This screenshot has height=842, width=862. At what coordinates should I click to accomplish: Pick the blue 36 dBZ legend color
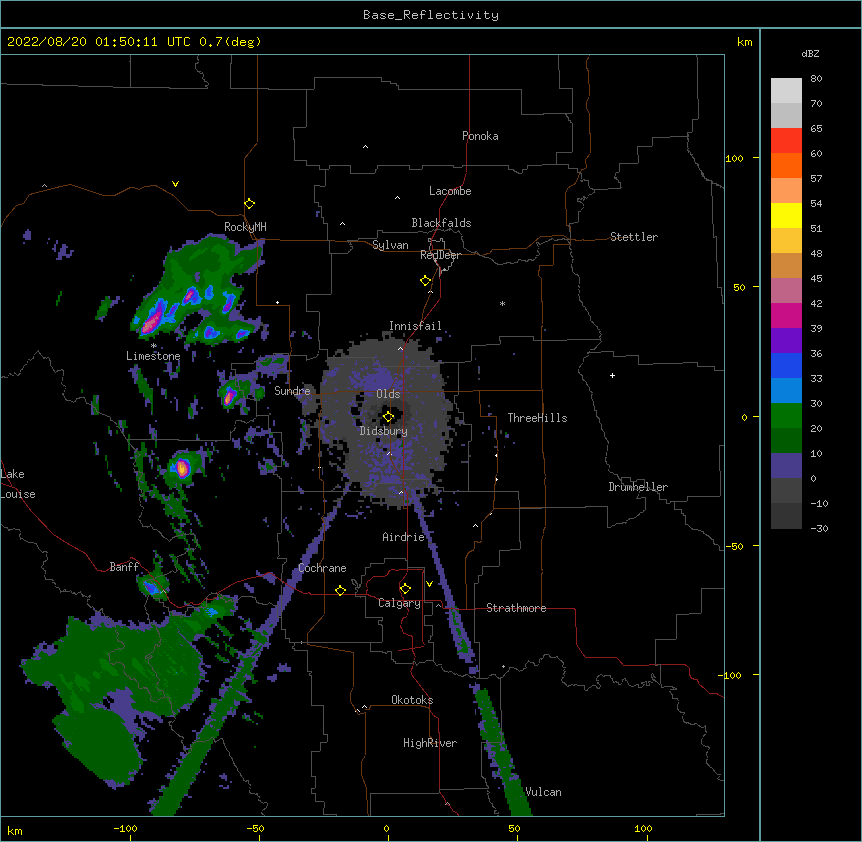click(x=786, y=365)
